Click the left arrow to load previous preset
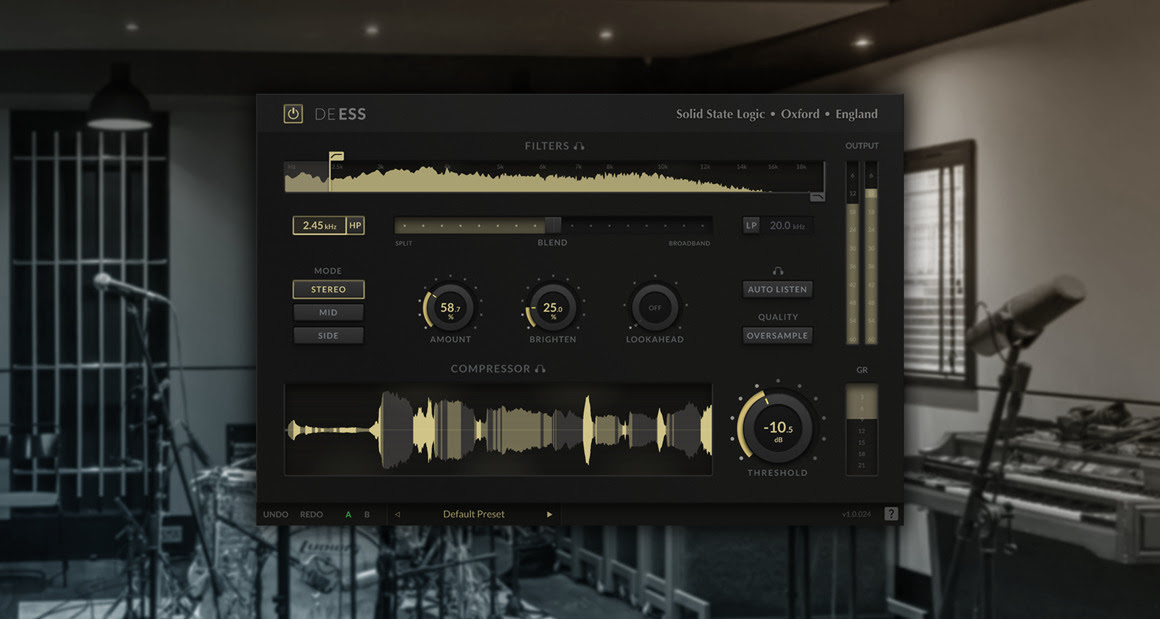The width and height of the screenshot is (1160, 619). (x=399, y=514)
